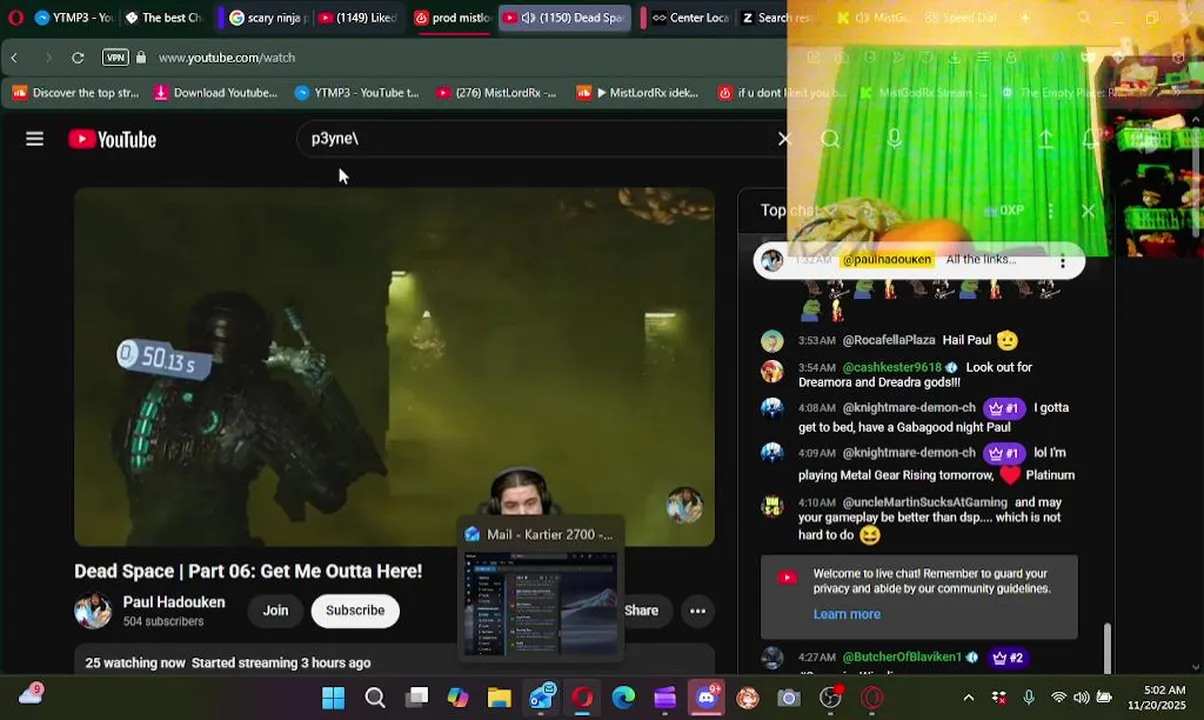The height and width of the screenshot is (720, 1204).
Task: Open pinned message options menu
Action: (x=1063, y=261)
